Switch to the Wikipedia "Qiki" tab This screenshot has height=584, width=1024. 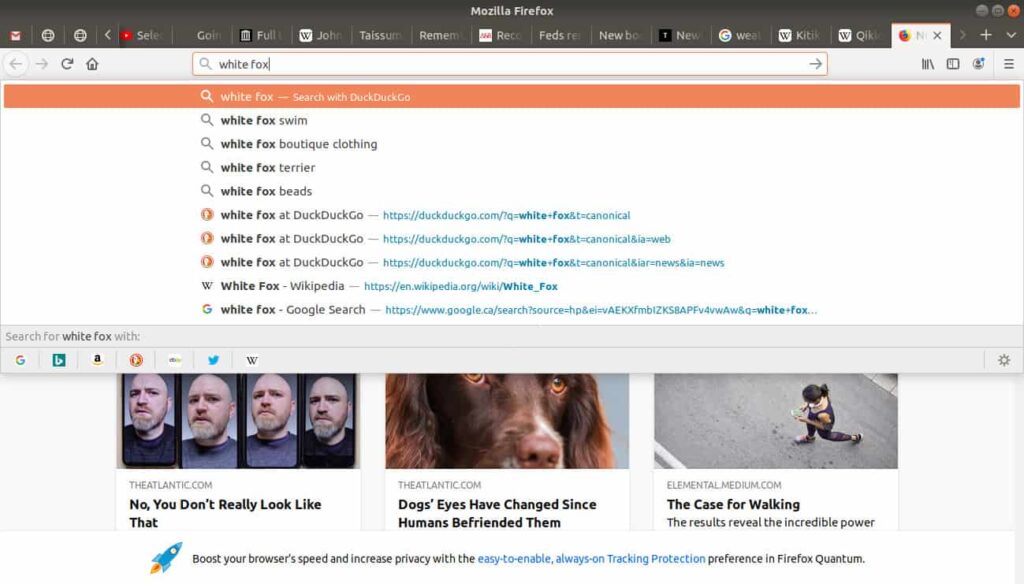click(859, 35)
